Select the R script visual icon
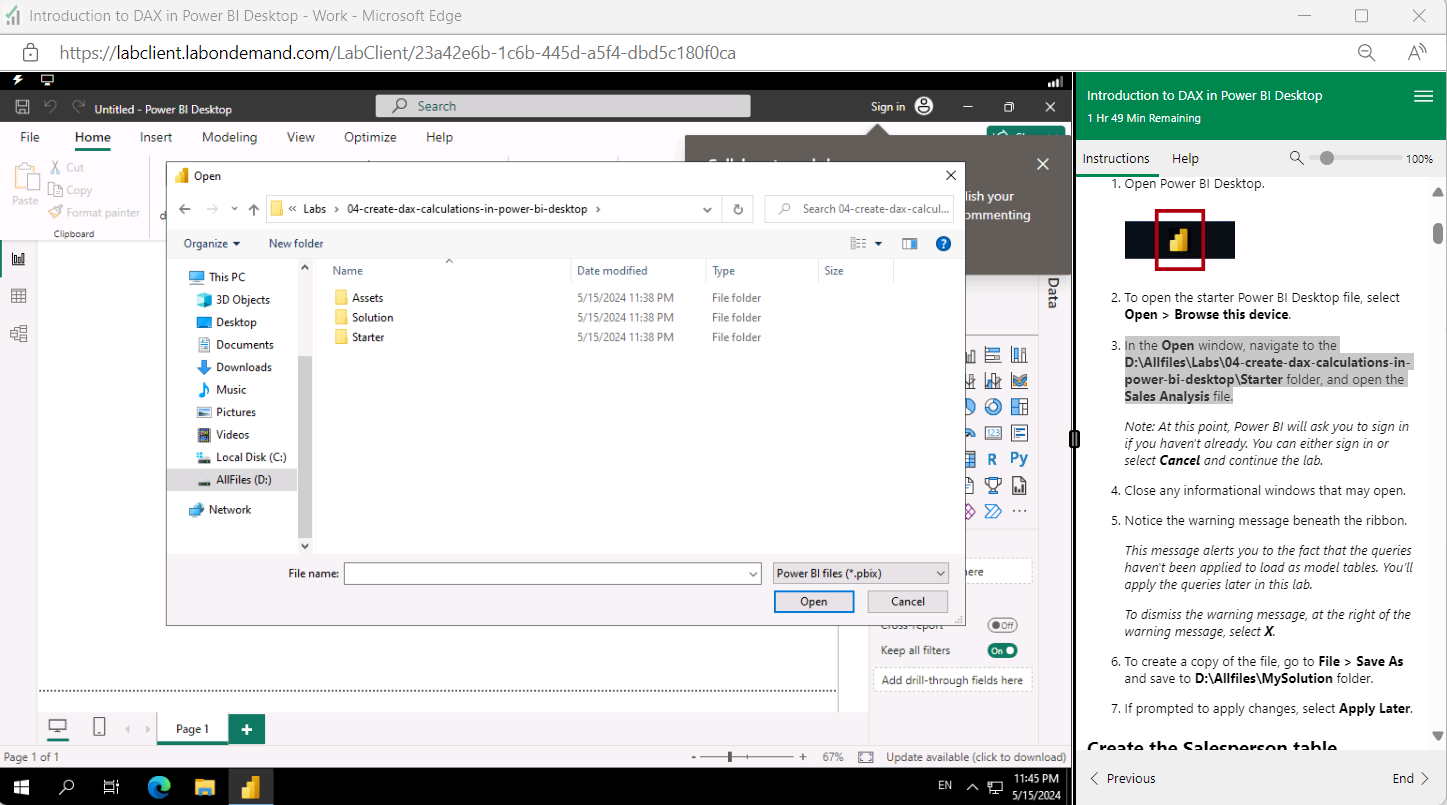This screenshot has width=1447, height=805. 993,459
